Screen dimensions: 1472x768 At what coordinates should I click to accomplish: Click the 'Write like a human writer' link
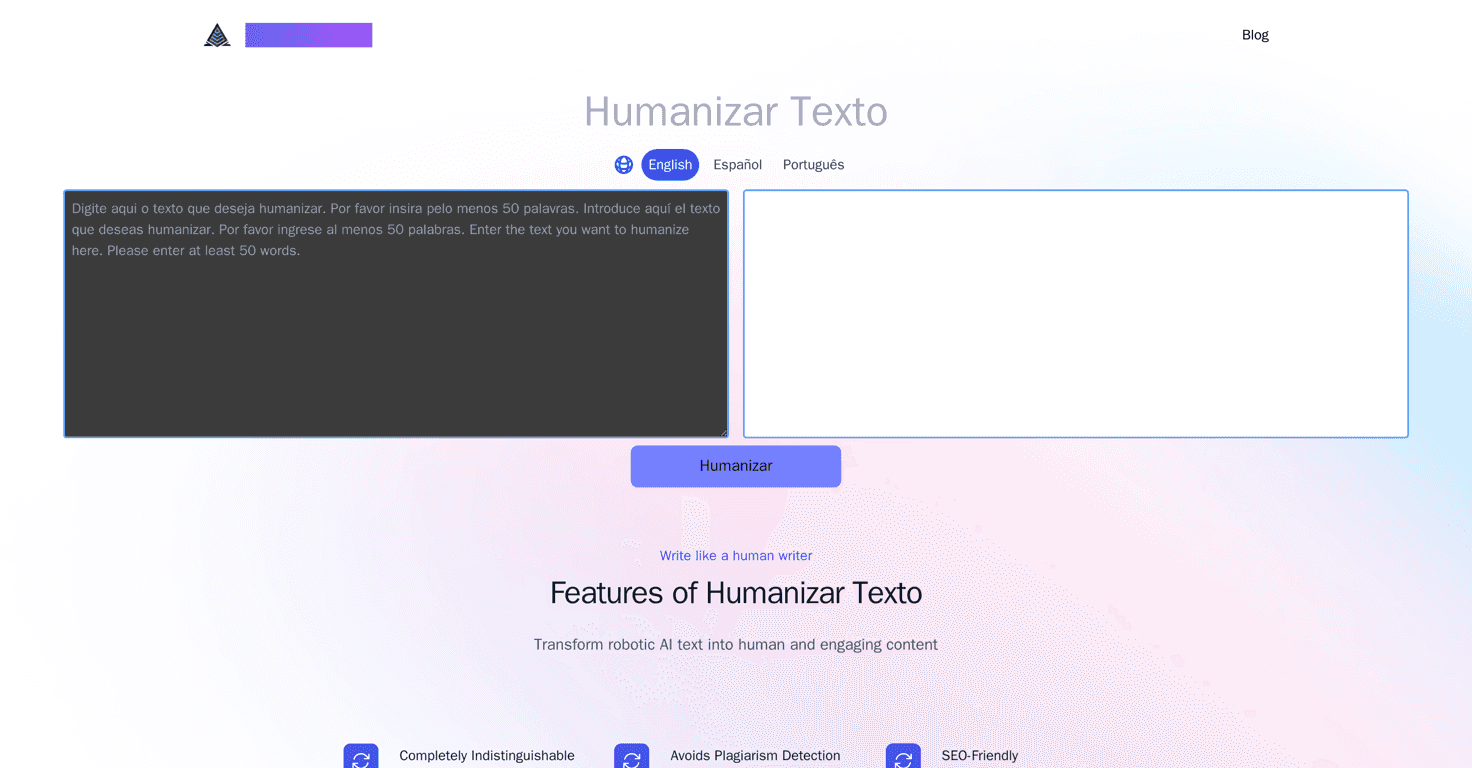coord(735,555)
